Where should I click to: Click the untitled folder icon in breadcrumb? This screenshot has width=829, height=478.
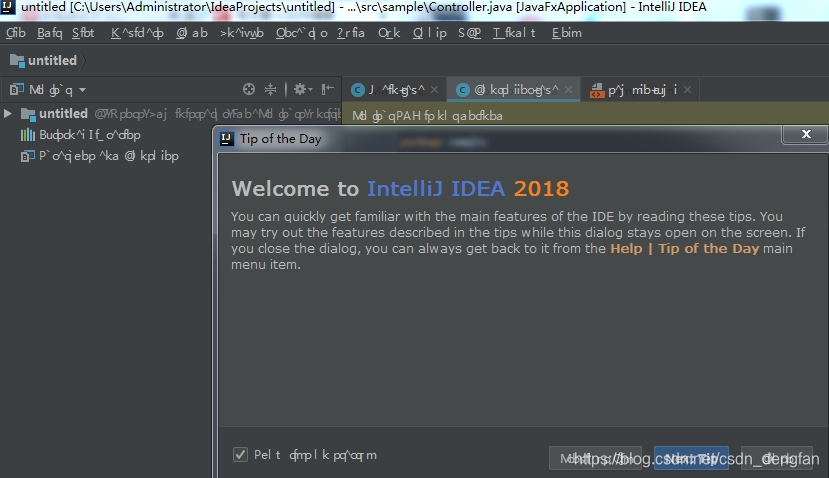(x=17, y=61)
